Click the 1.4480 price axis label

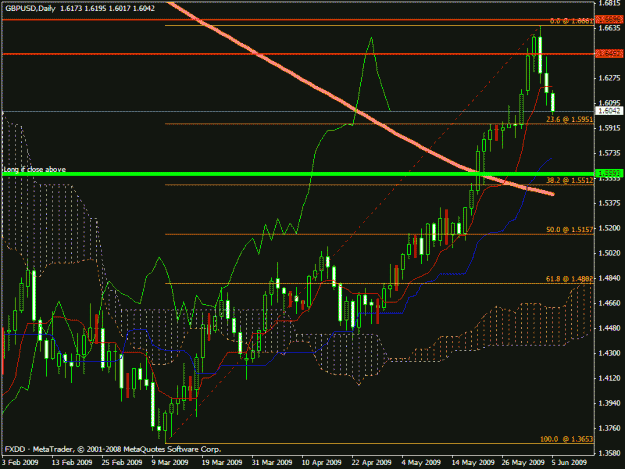[x=609, y=328]
